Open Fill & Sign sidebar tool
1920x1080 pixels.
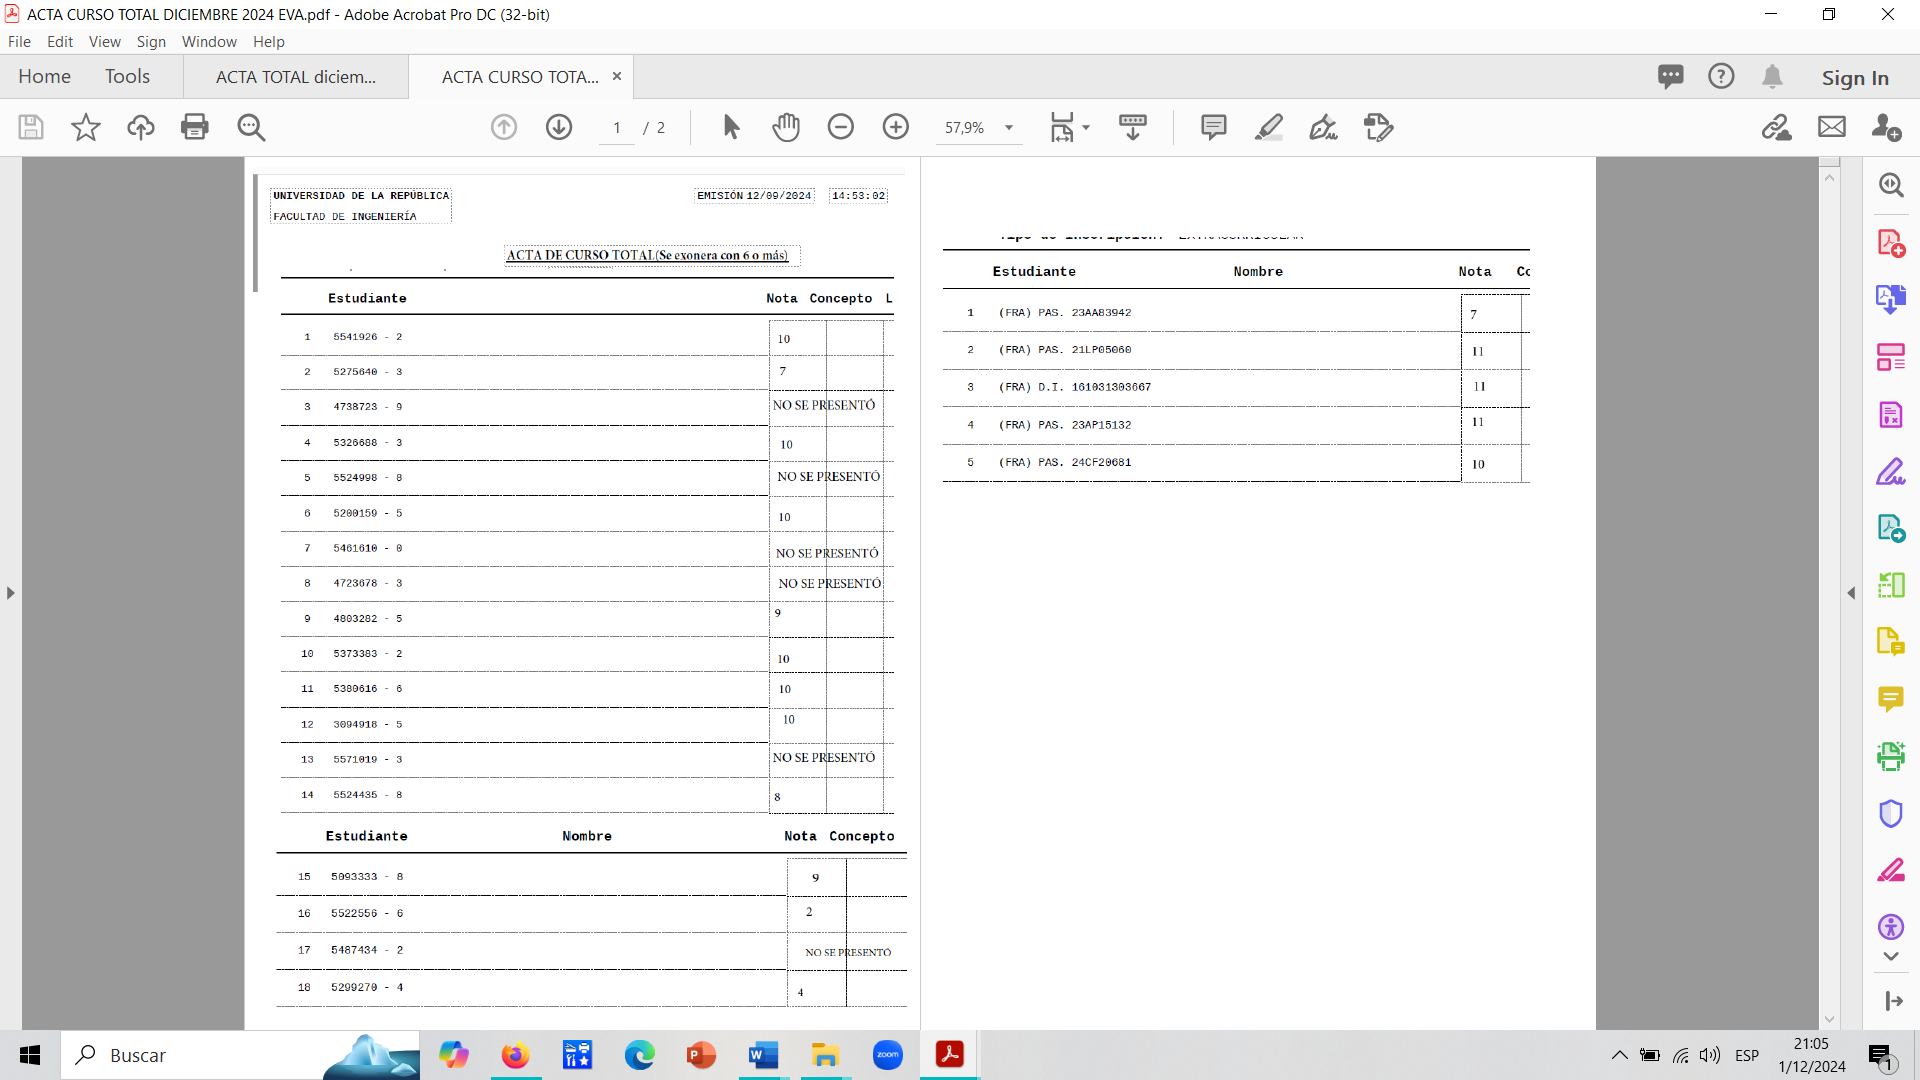[1891, 471]
